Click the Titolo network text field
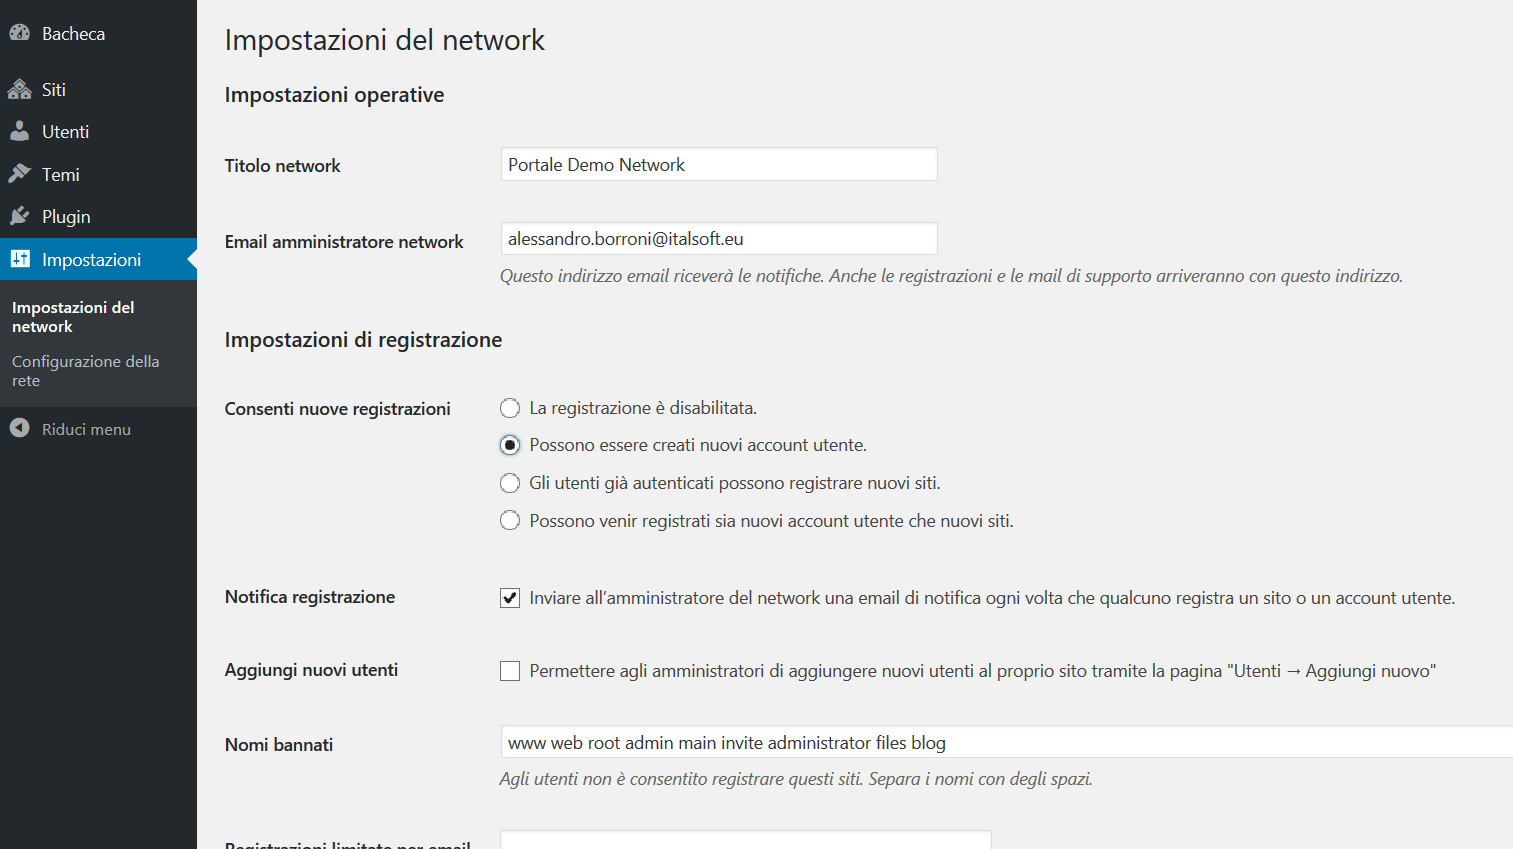Screen dimensions: 1513x849 pyautogui.click(x=718, y=165)
